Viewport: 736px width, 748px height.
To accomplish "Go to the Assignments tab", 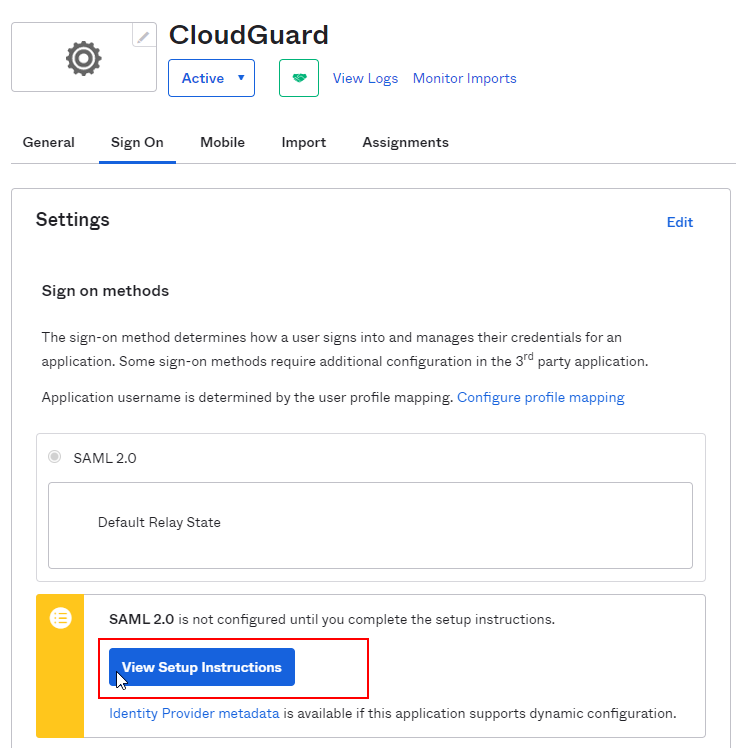I will click(405, 142).
